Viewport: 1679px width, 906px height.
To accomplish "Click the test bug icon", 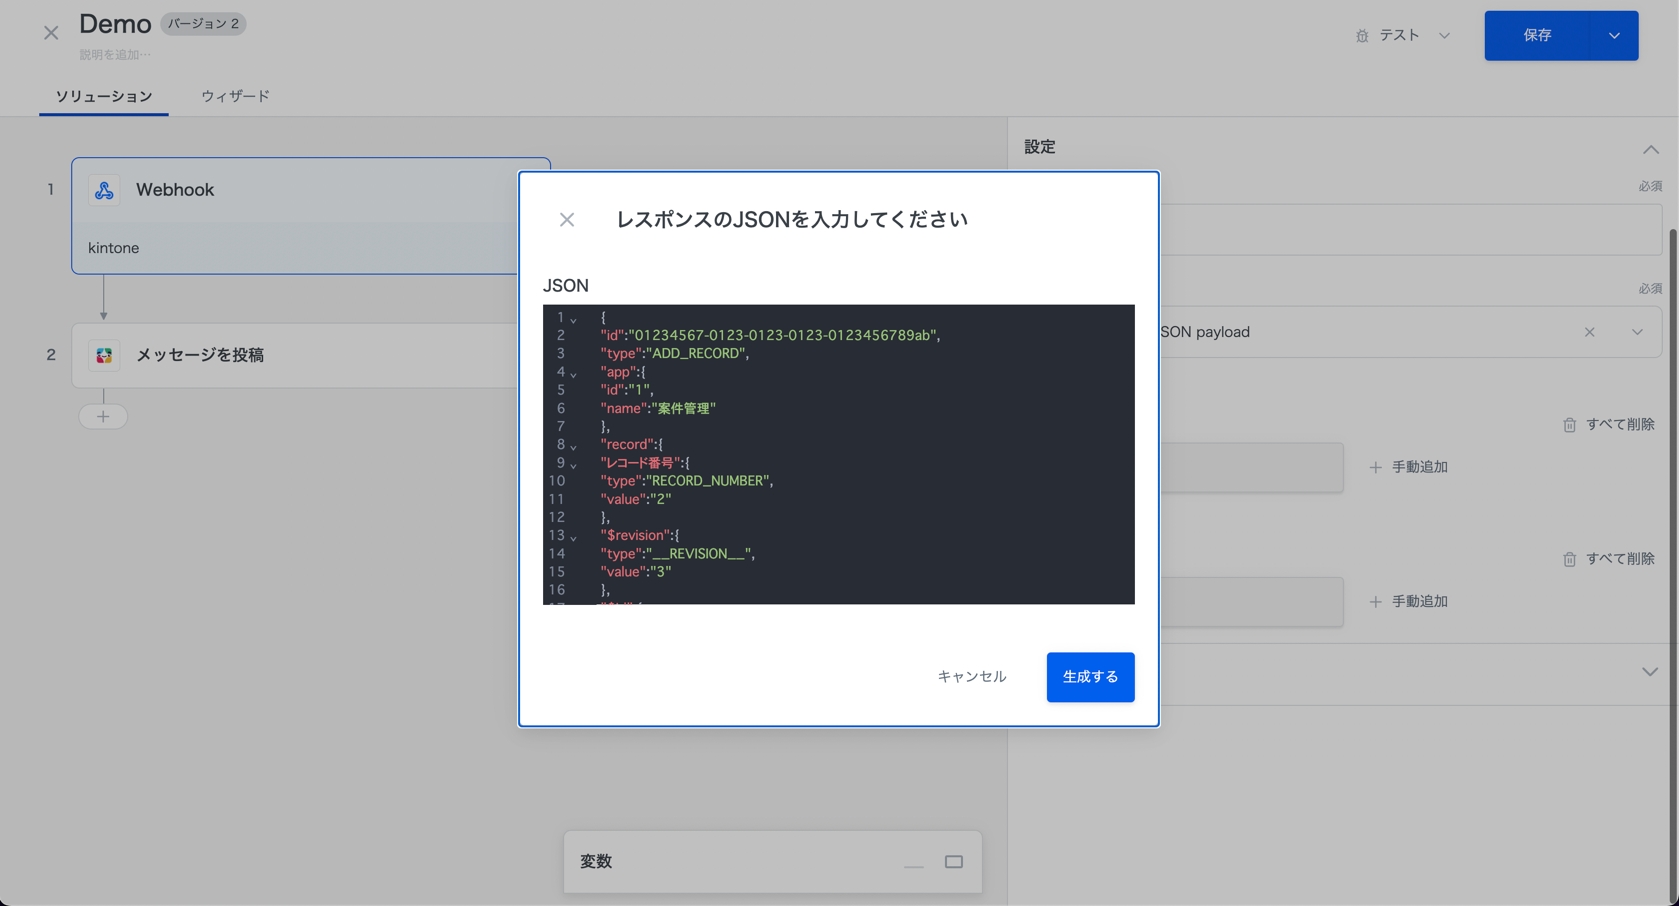I will (x=1361, y=36).
